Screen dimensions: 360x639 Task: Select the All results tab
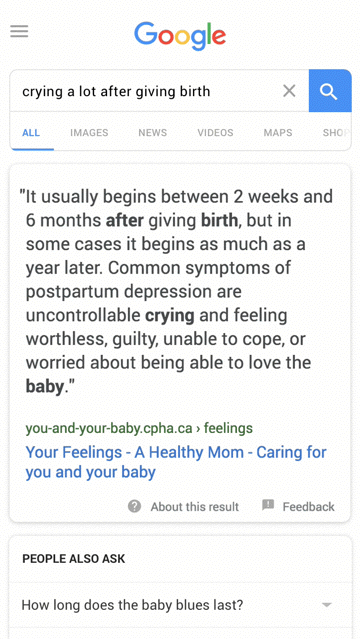(31, 132)
